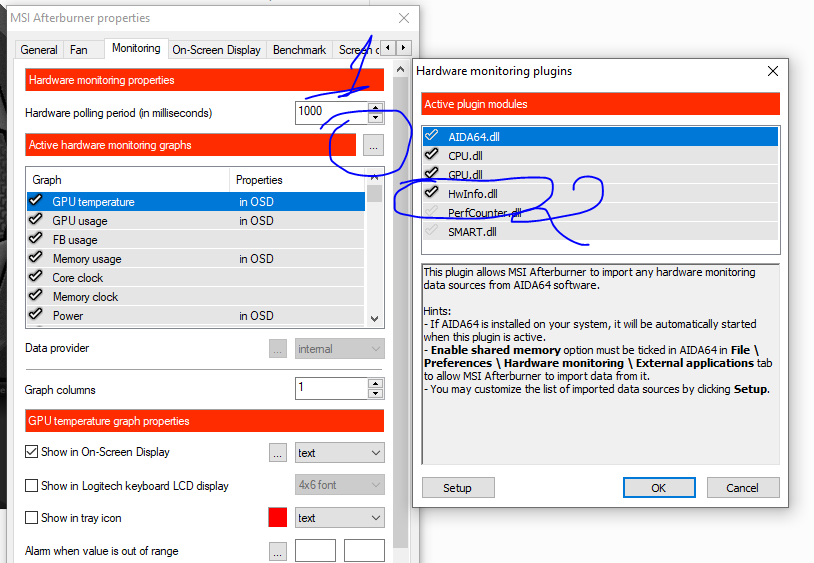Toggle the GPU.dll plugin checkmark
Image resolution: width=814 pixels, height=563 pixels.
coord(431,173)
